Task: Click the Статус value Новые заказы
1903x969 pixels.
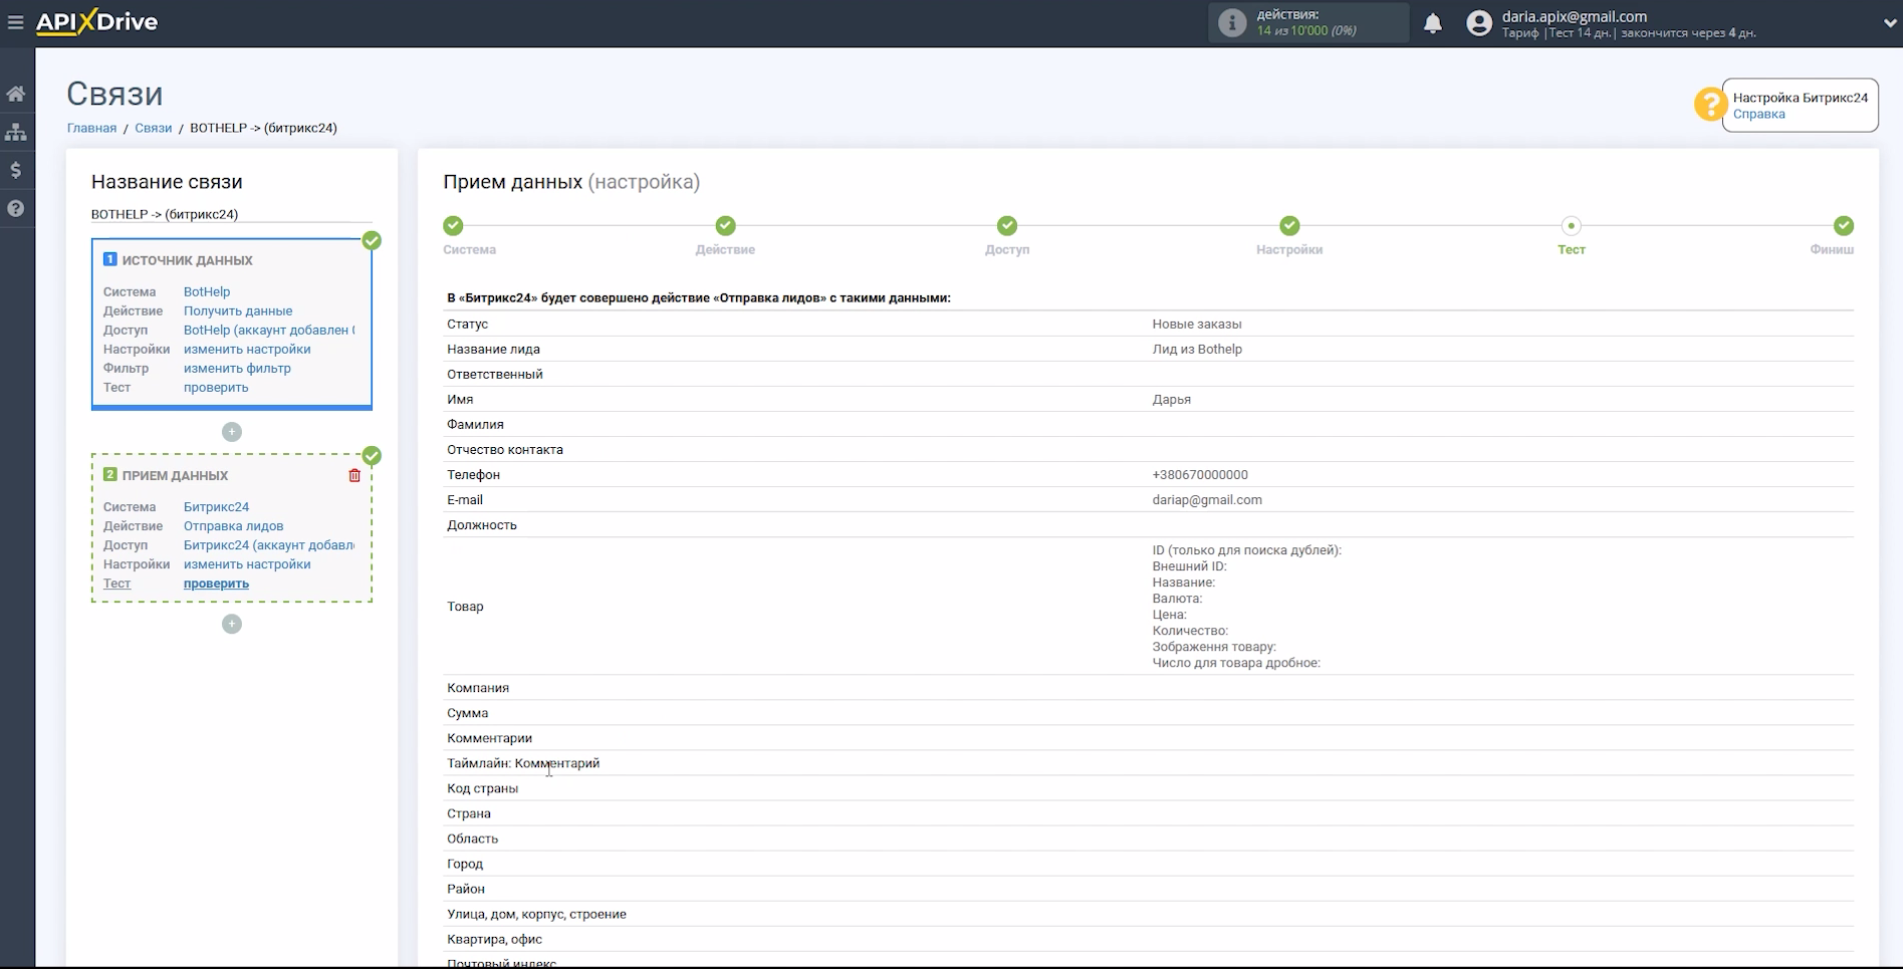Action: pos(1197,324)
